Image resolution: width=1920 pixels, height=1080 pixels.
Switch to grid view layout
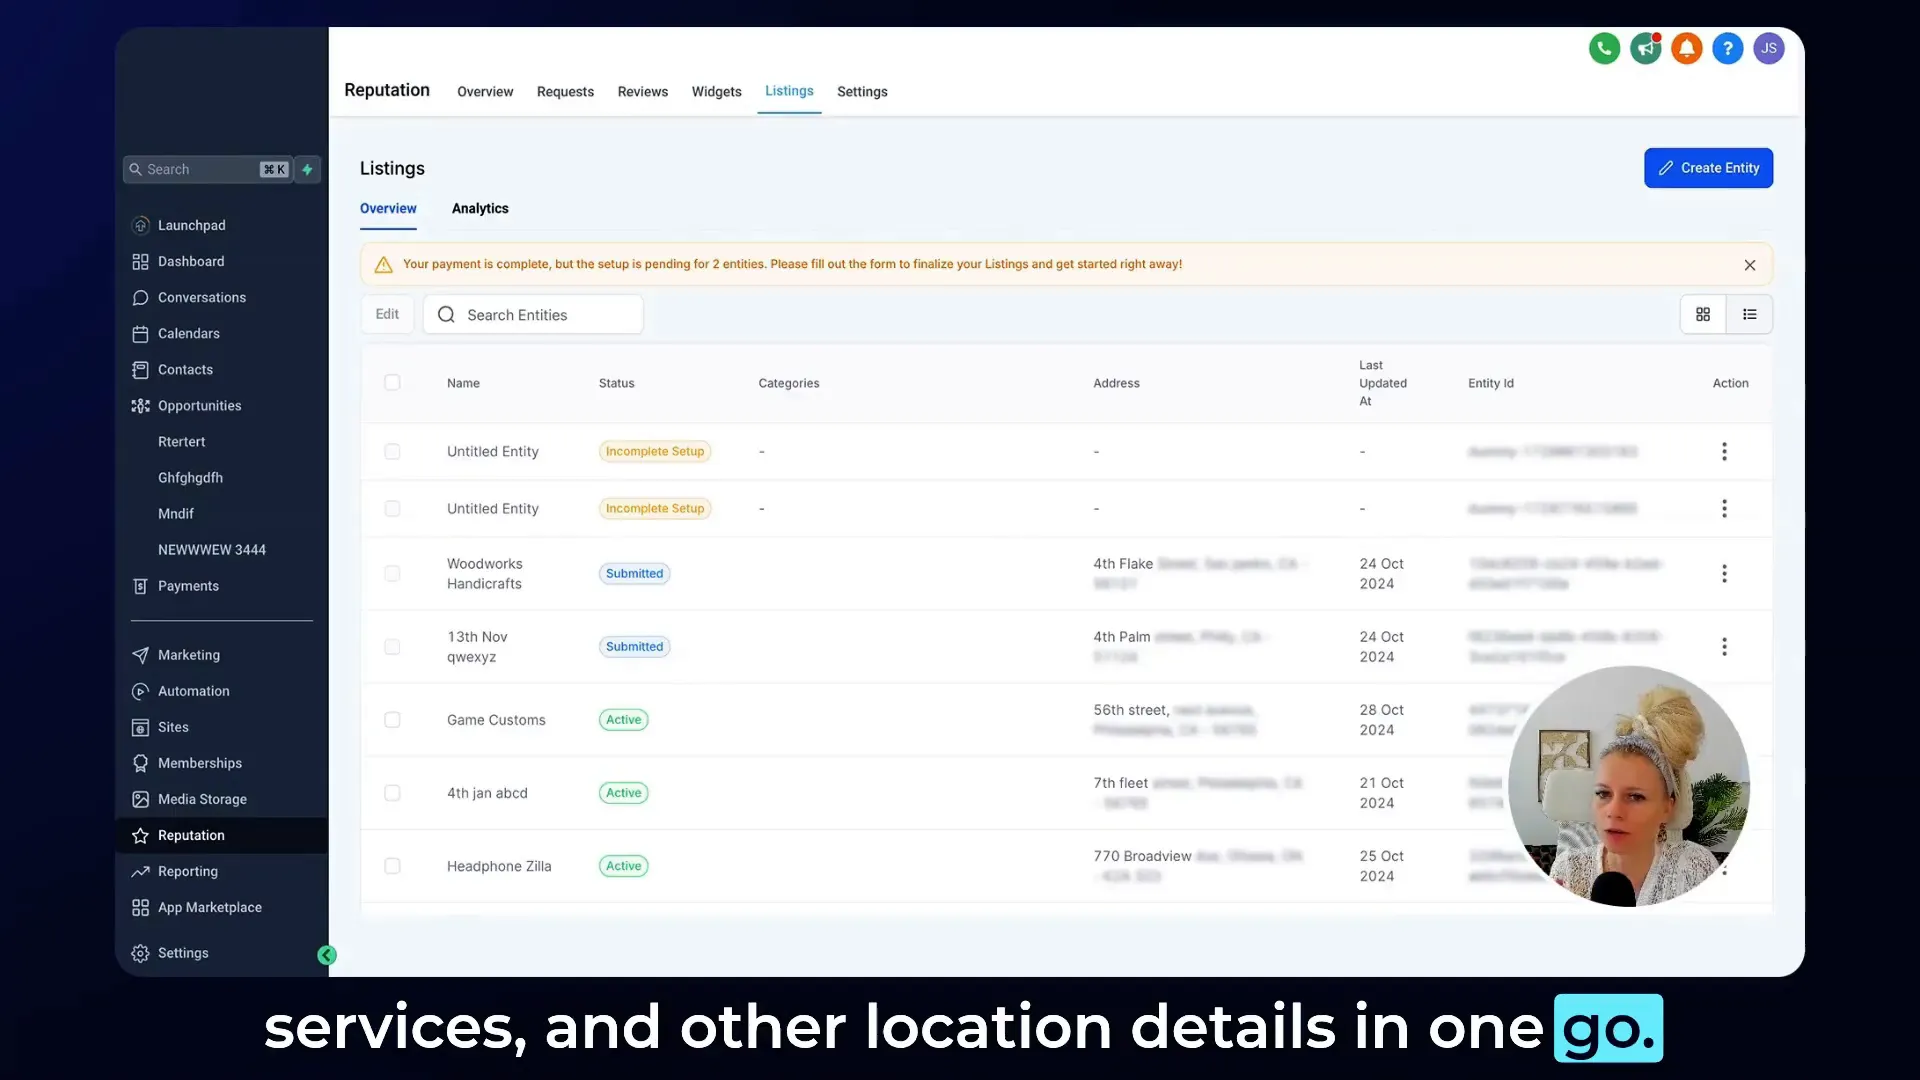[1702, 314]
